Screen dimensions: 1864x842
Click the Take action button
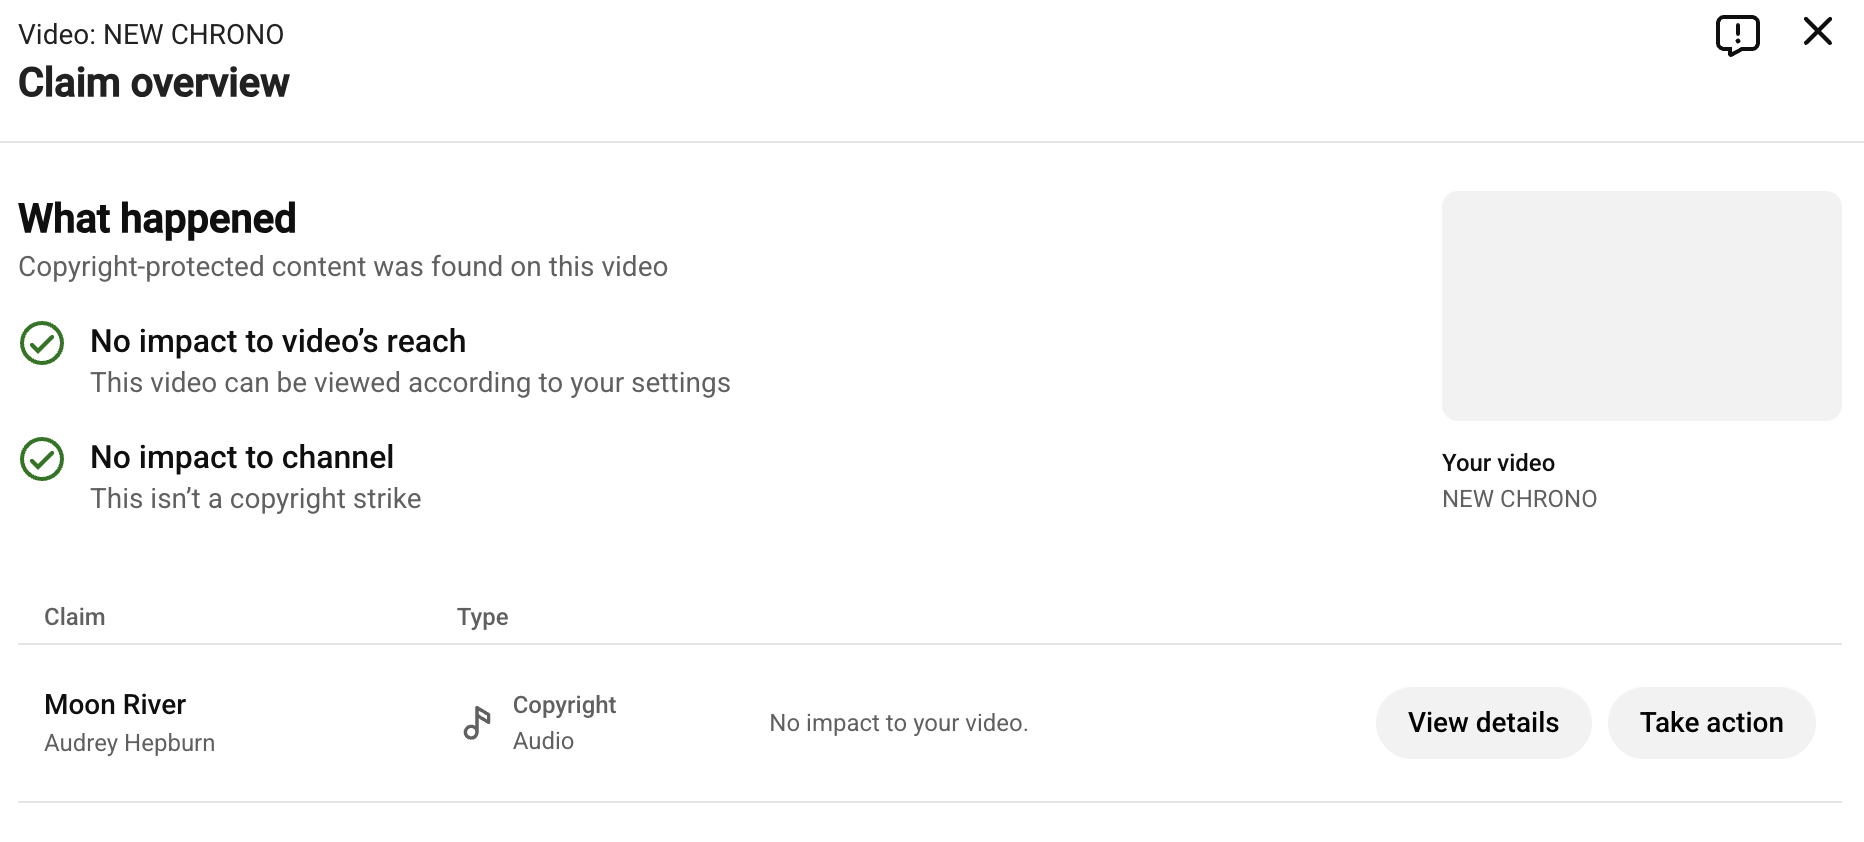pos(1711,723)
